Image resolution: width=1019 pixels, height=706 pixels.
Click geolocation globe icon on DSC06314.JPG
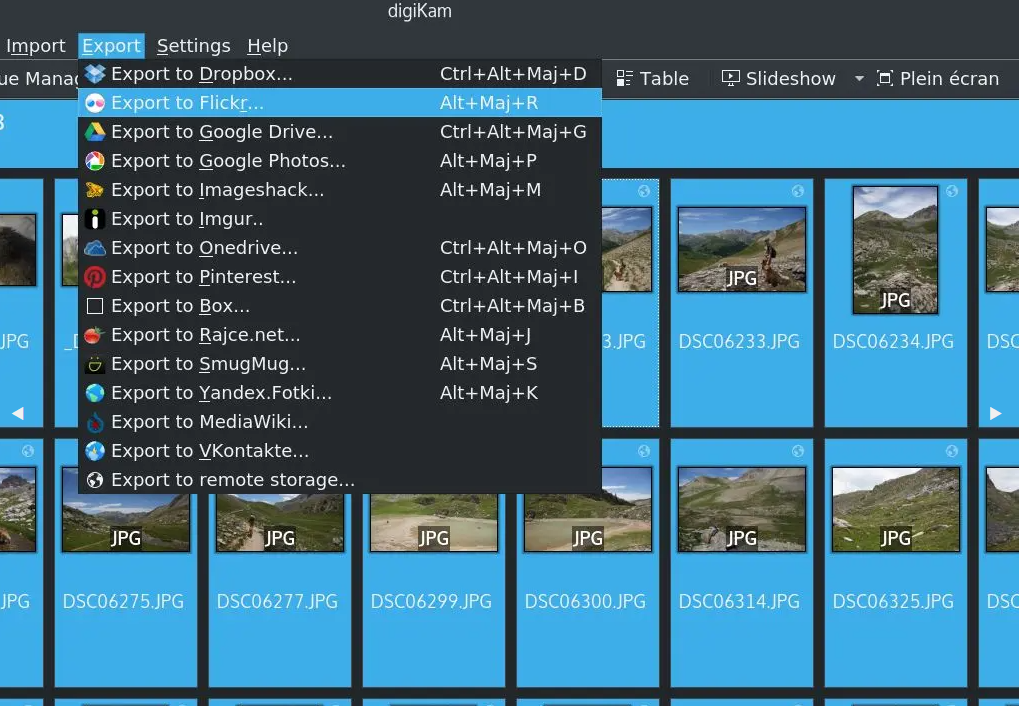(x=797, y=451)
